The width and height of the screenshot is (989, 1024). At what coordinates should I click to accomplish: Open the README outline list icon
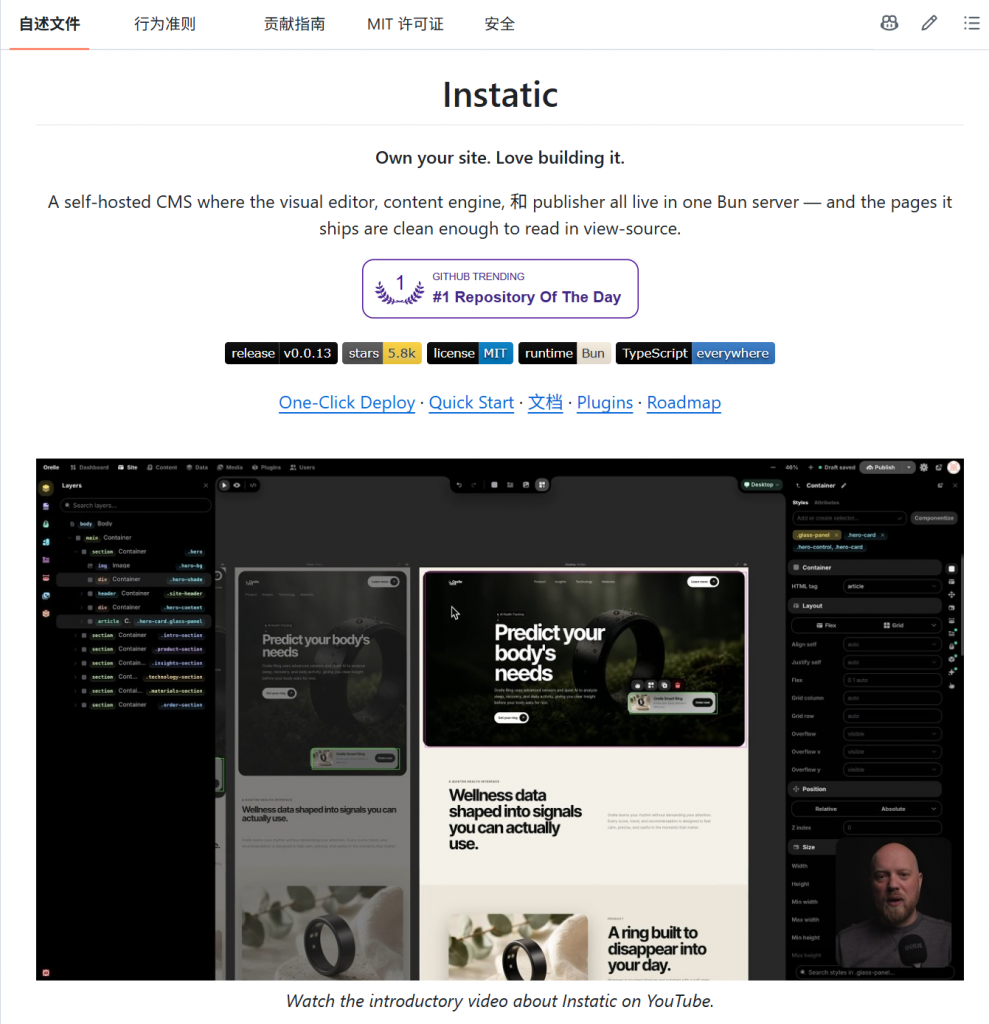pyautogui.click(x=971, y=24)
